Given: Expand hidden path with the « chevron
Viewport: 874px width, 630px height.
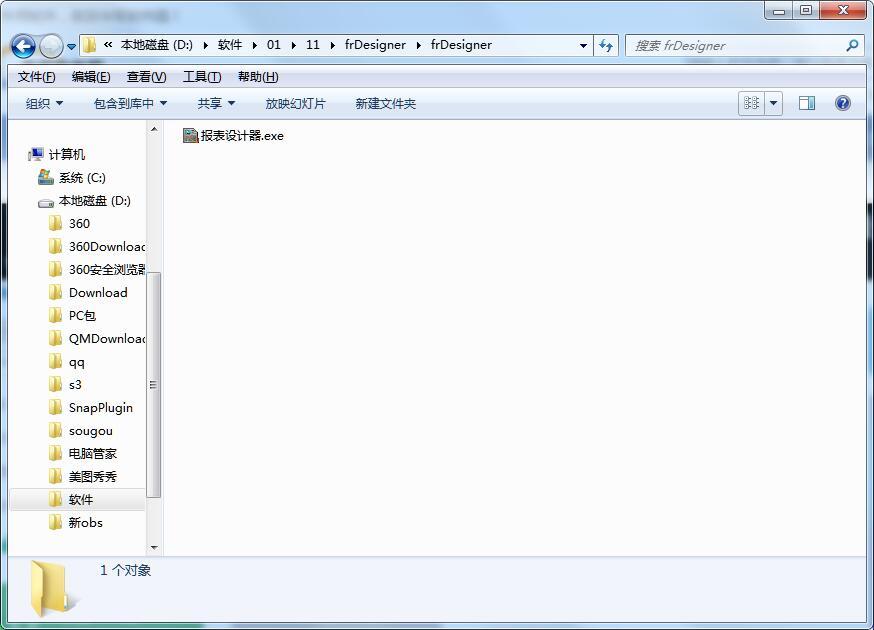Looking at the screenshot, I should [x=108, y=45].
